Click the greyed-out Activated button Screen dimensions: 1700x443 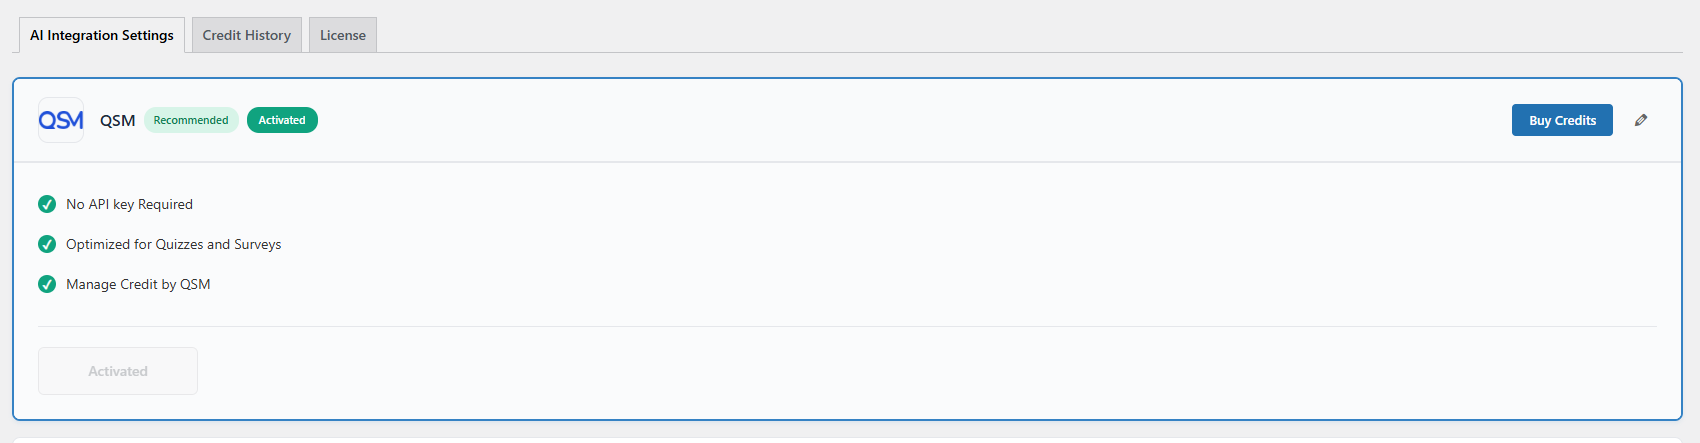tap(118, 371)
